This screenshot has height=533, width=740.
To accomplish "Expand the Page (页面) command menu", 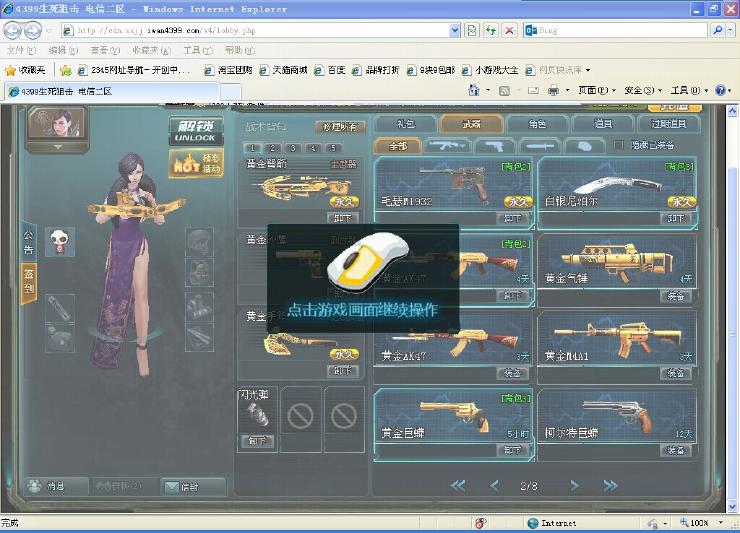I will (597, 90).
